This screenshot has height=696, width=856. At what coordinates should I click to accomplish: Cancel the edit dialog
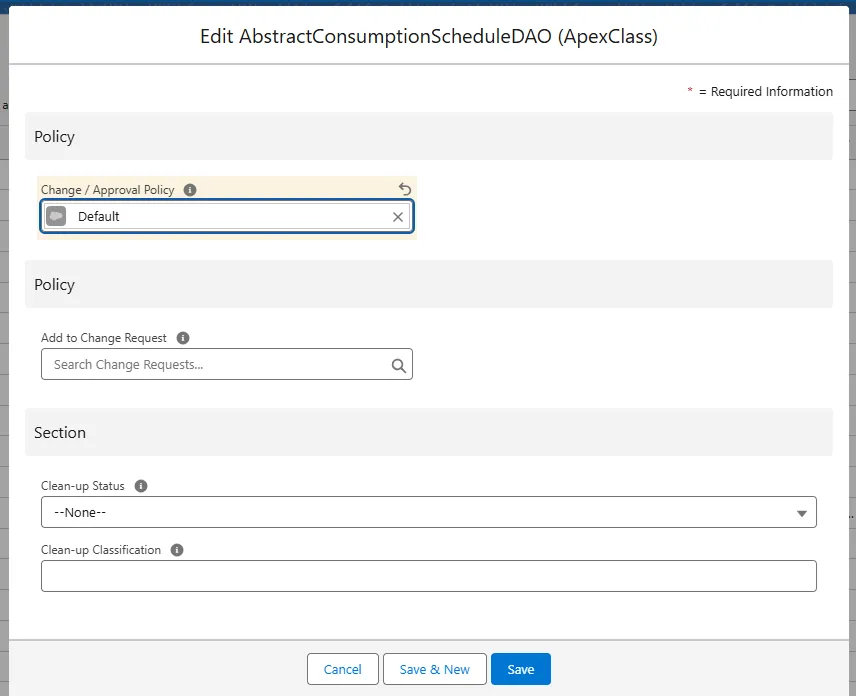[x=342, y=669]
